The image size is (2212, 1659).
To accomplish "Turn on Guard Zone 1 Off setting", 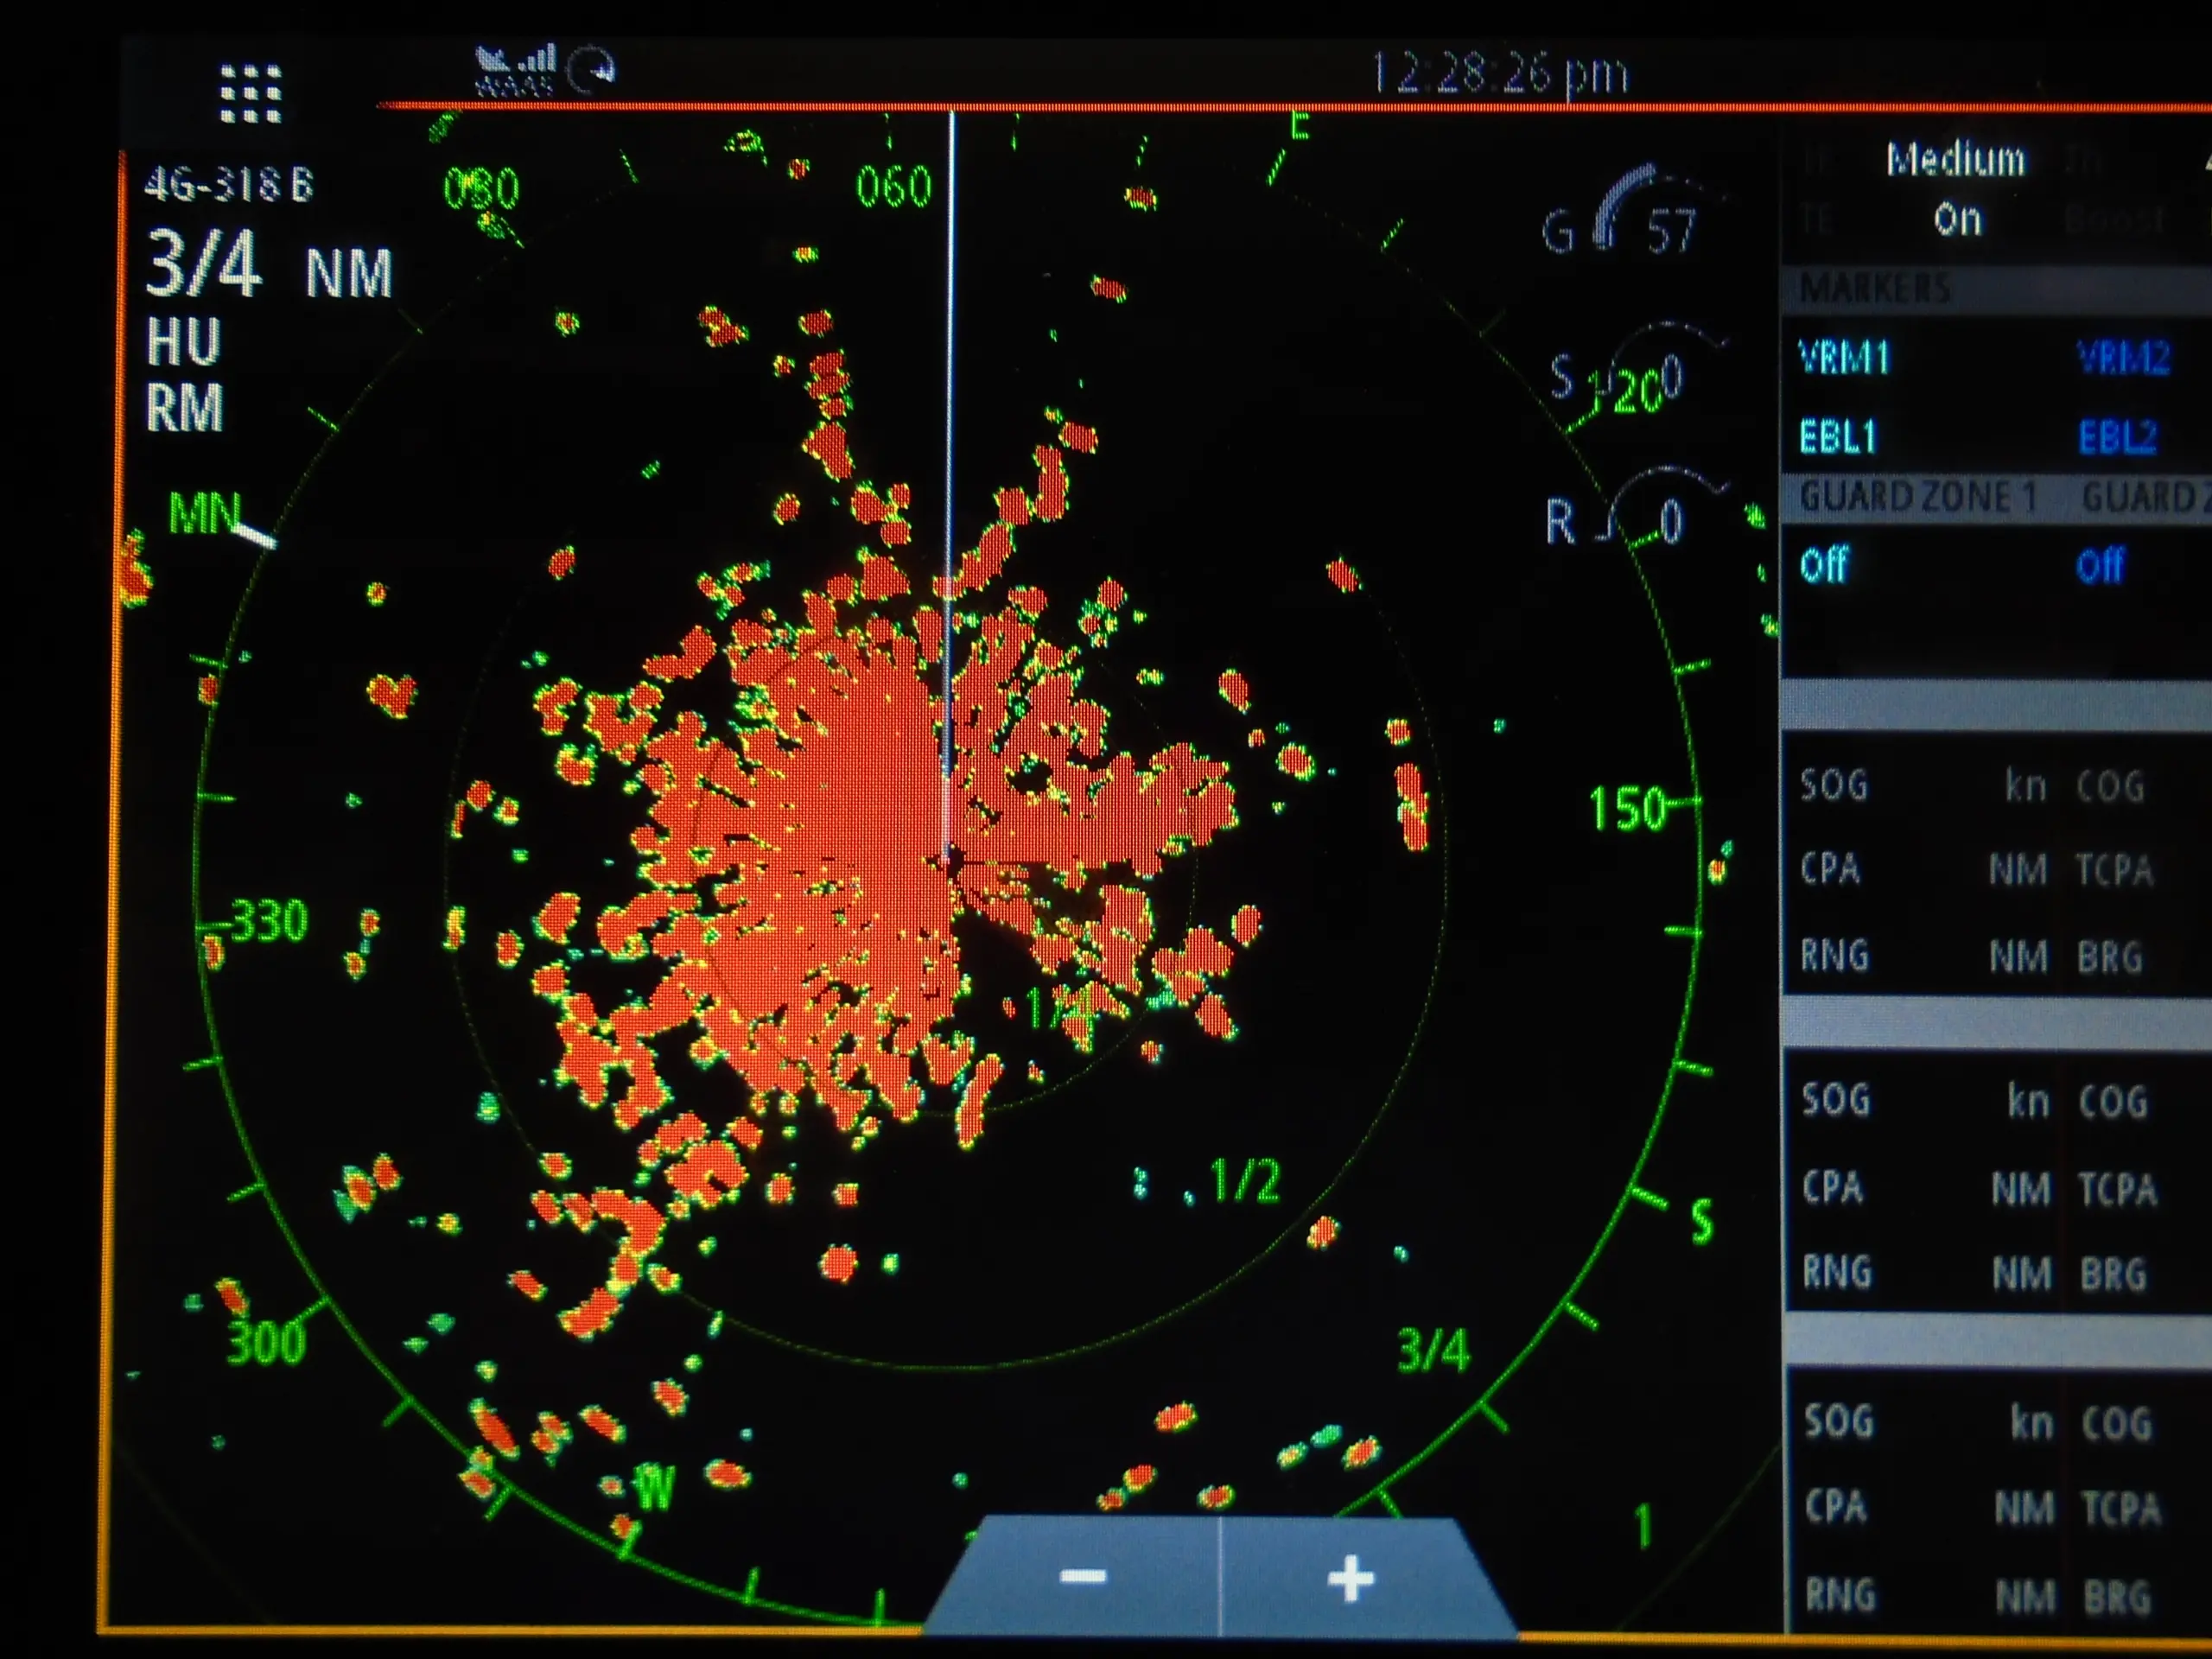I will pos(1824,565).
